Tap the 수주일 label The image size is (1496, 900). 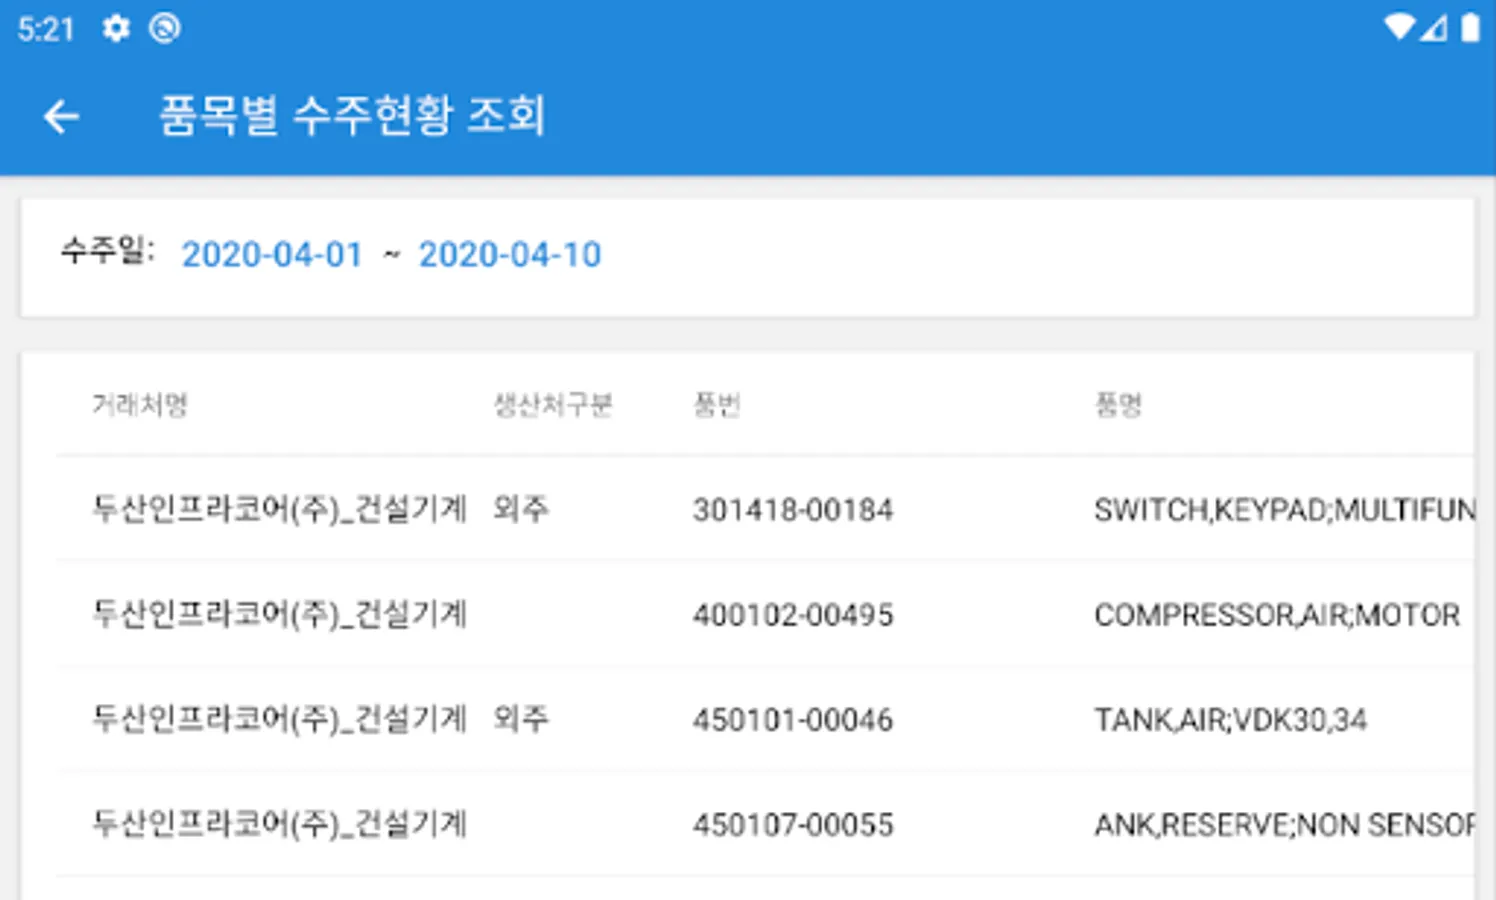[x=108, y=250]
